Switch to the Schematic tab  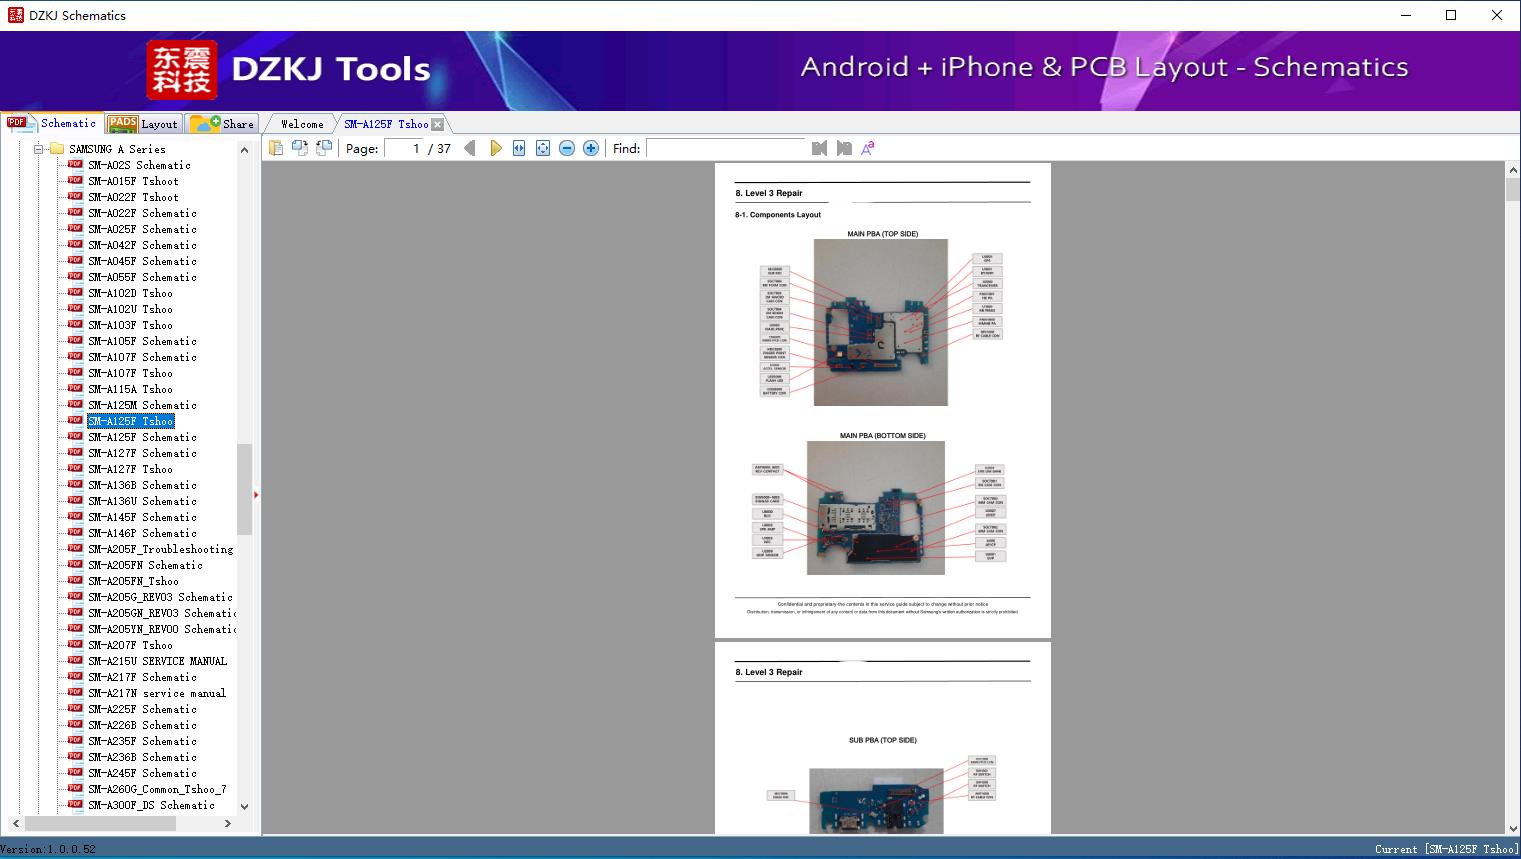tap(52, 123)
